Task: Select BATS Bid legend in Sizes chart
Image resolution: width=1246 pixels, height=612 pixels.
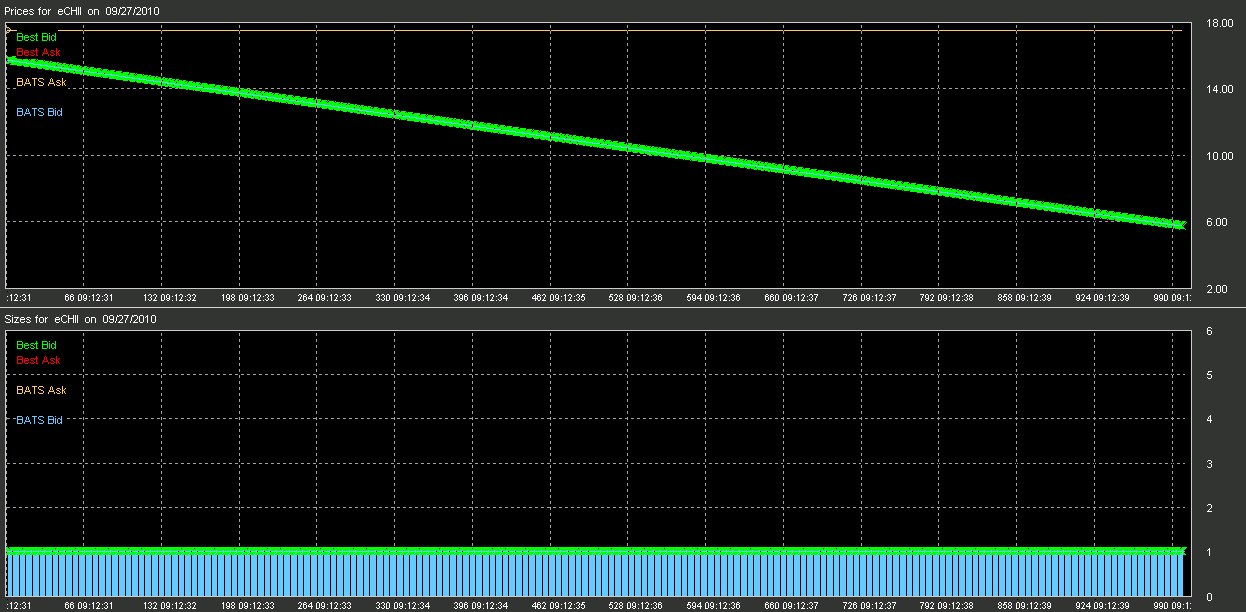Action: (x=39, y=420)
